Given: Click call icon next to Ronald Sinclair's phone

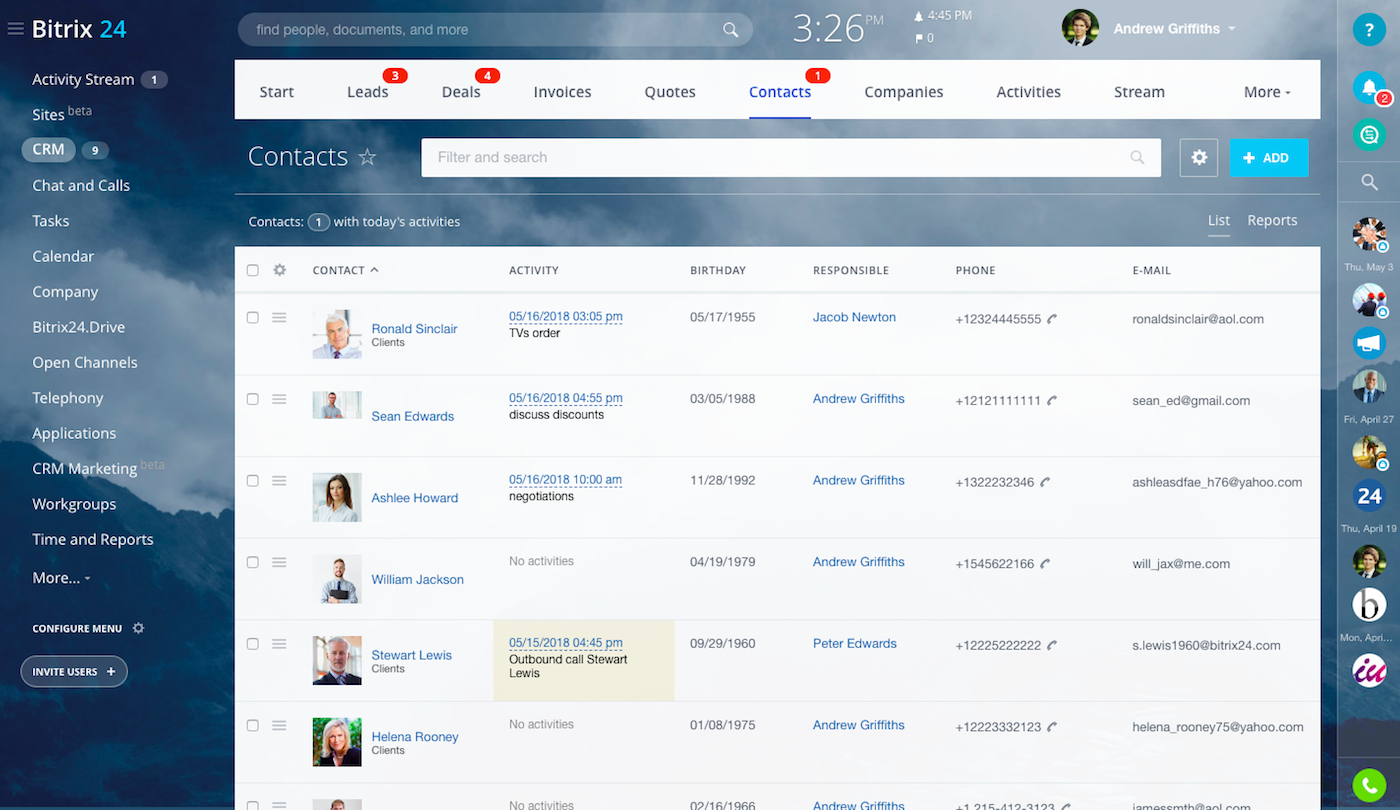Looking at the screenshot, I should (1052, 319).
